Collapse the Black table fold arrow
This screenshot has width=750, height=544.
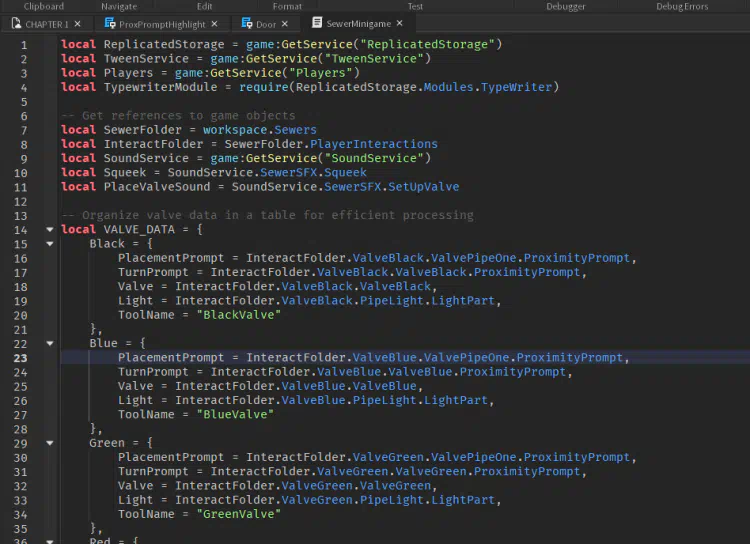[50, 244]
